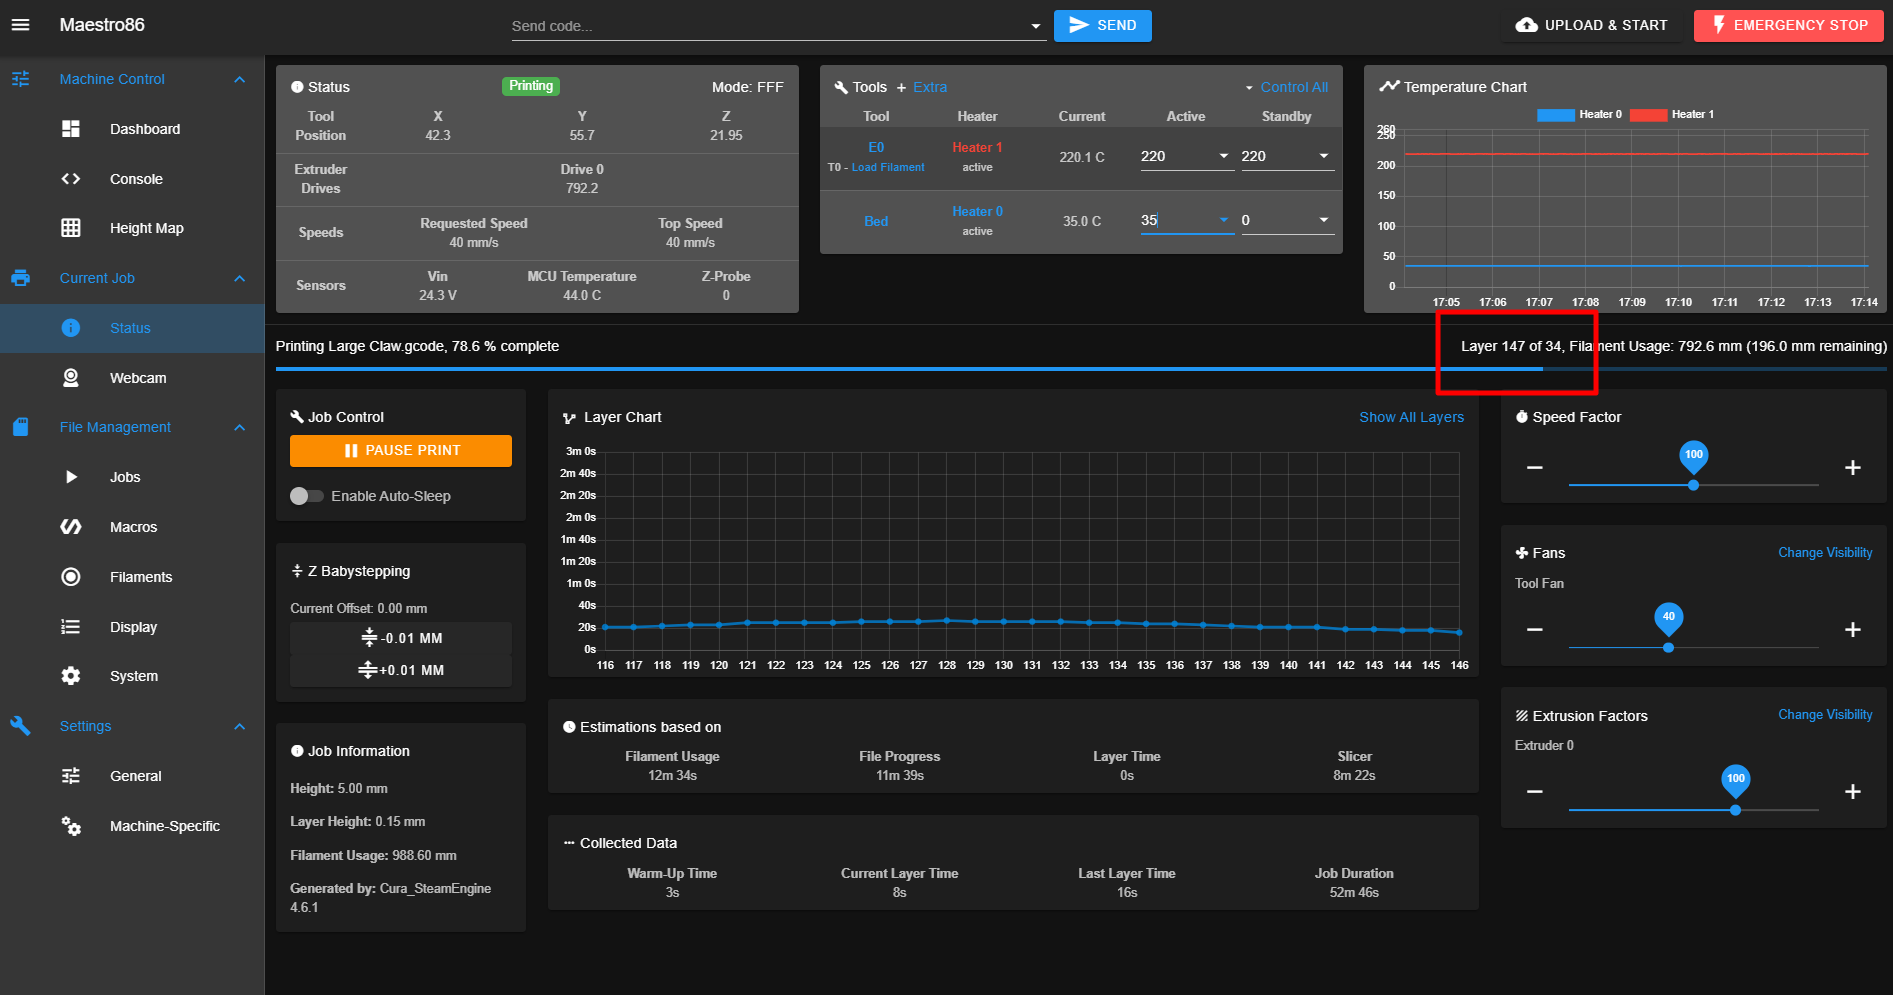
Task: Click UPLOAD & START button
Action: click(1592, 25)
